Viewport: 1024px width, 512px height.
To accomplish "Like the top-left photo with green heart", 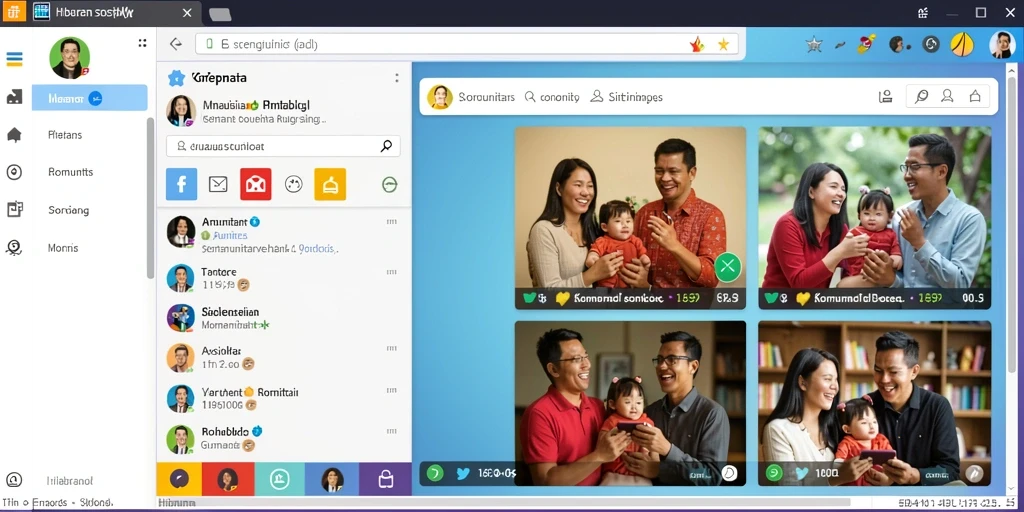I will (530, 298).
